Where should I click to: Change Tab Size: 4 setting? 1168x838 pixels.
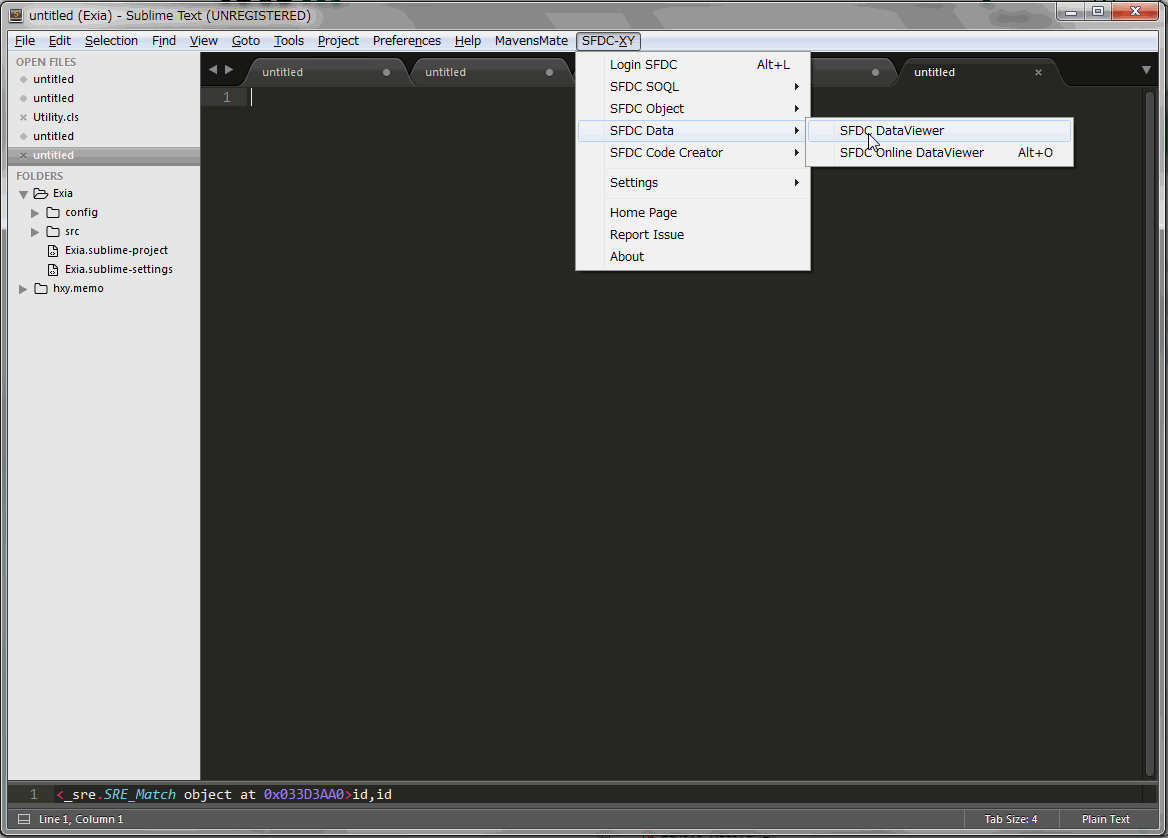(1011, 819)
